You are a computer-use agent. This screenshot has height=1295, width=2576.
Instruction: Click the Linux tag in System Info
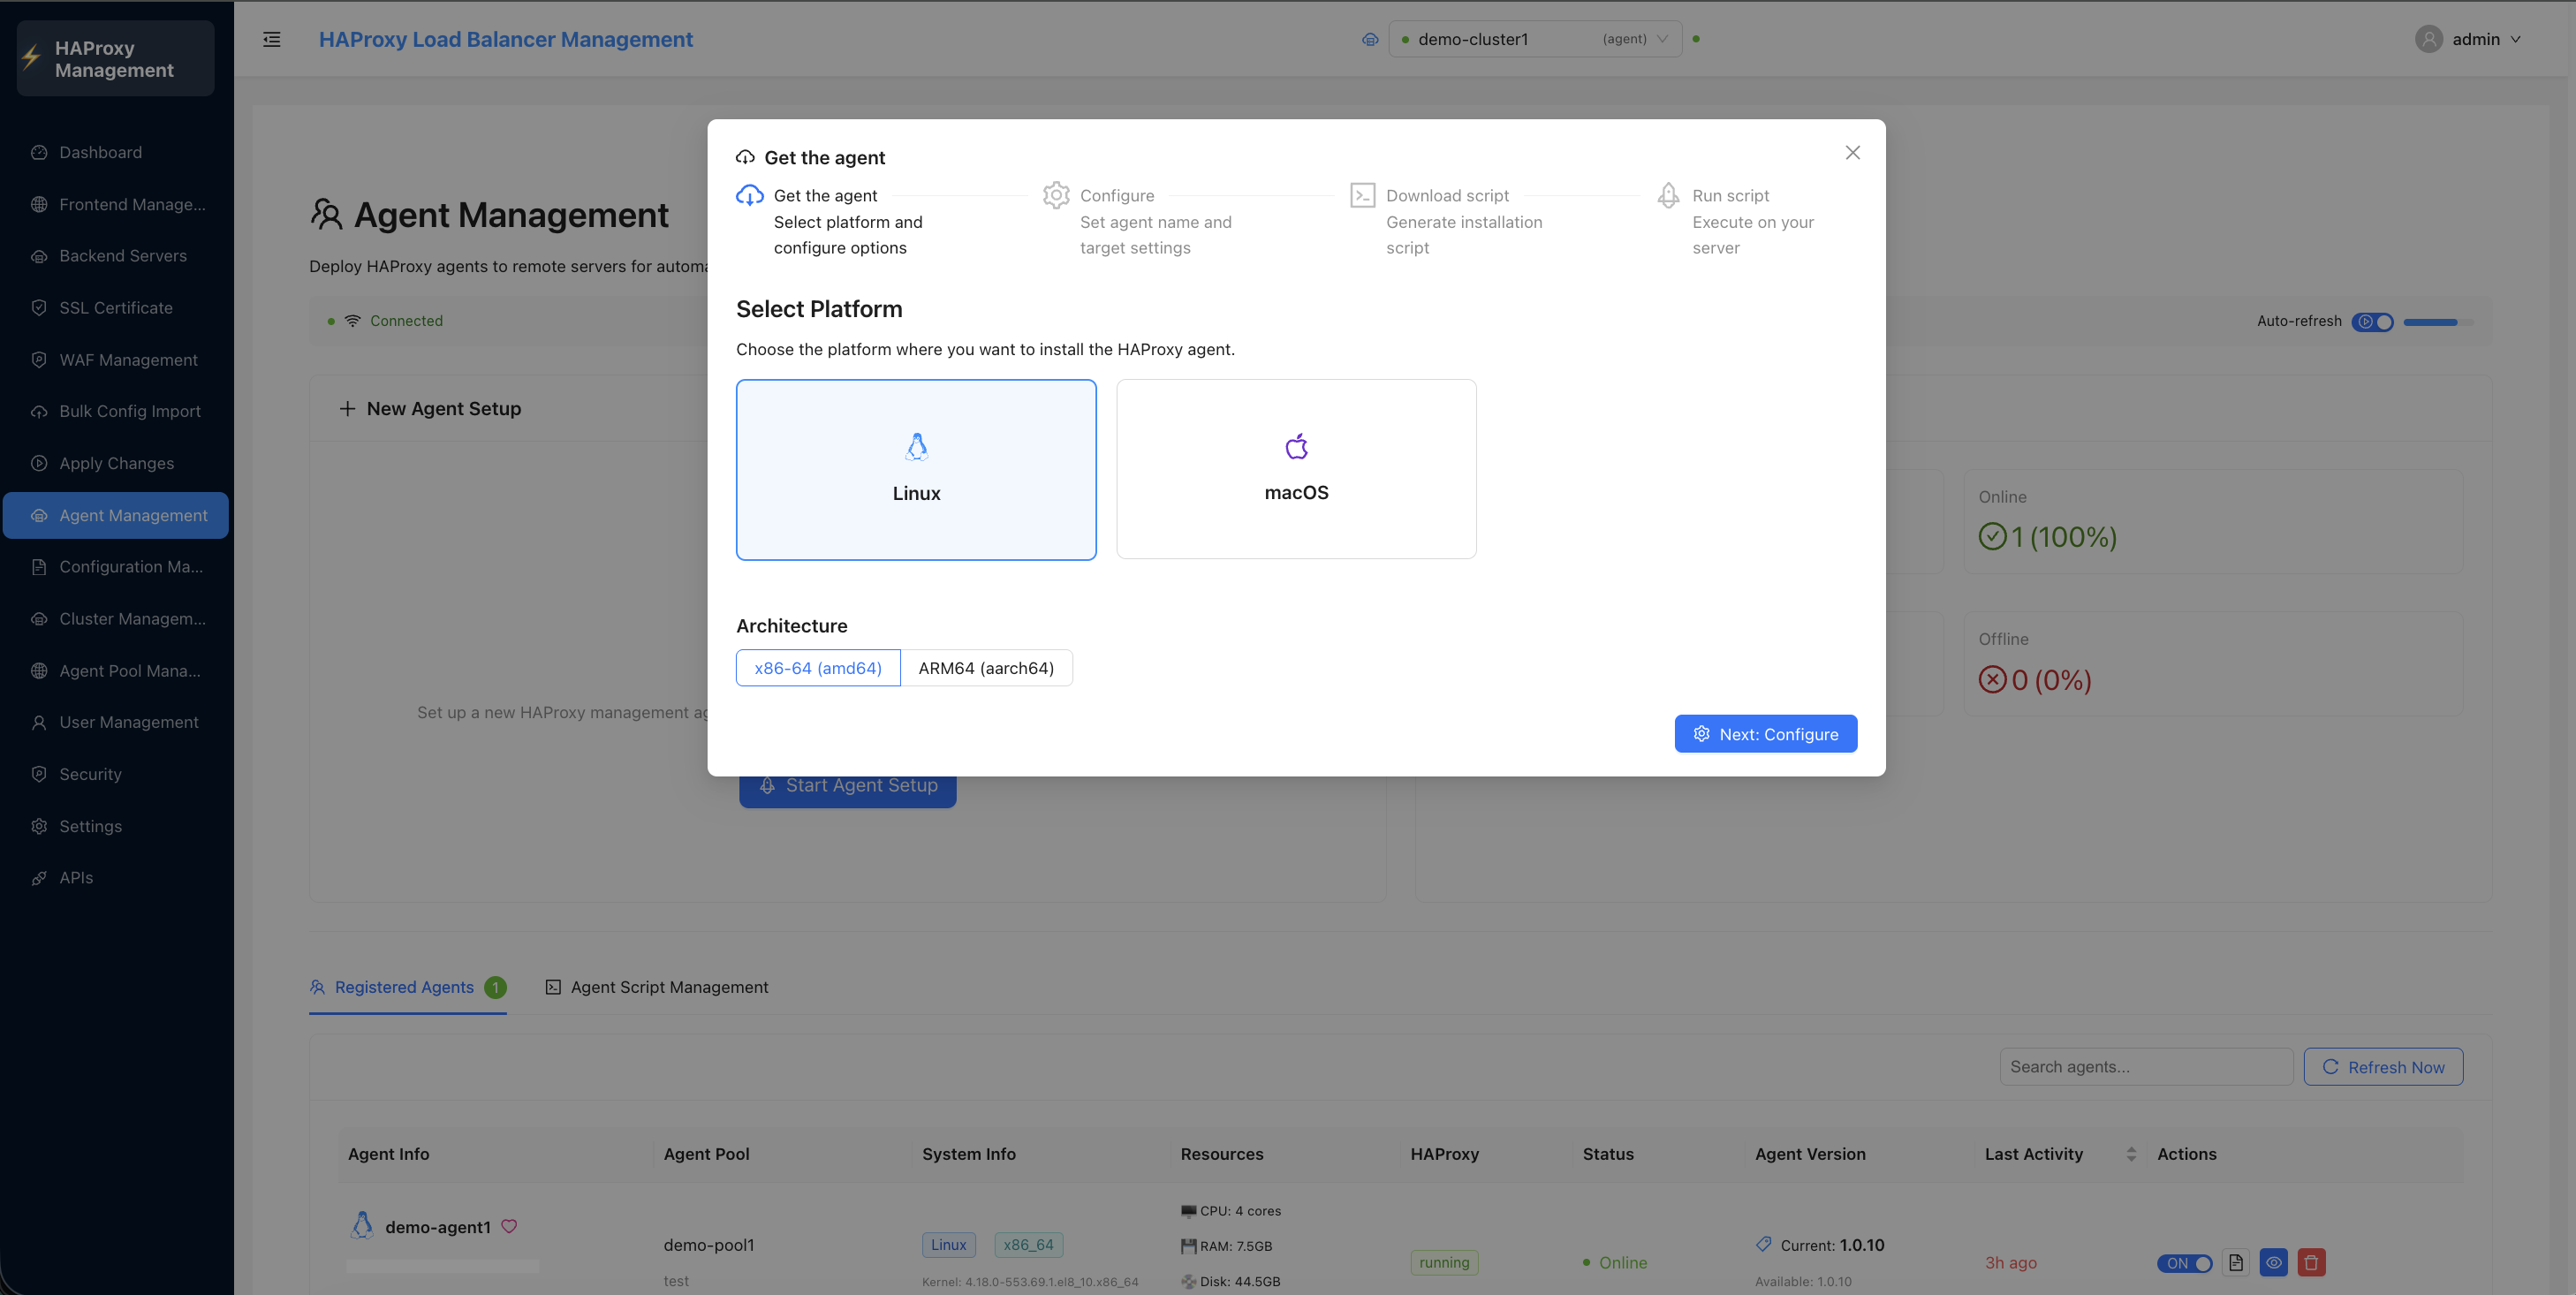click(948, 1245)
